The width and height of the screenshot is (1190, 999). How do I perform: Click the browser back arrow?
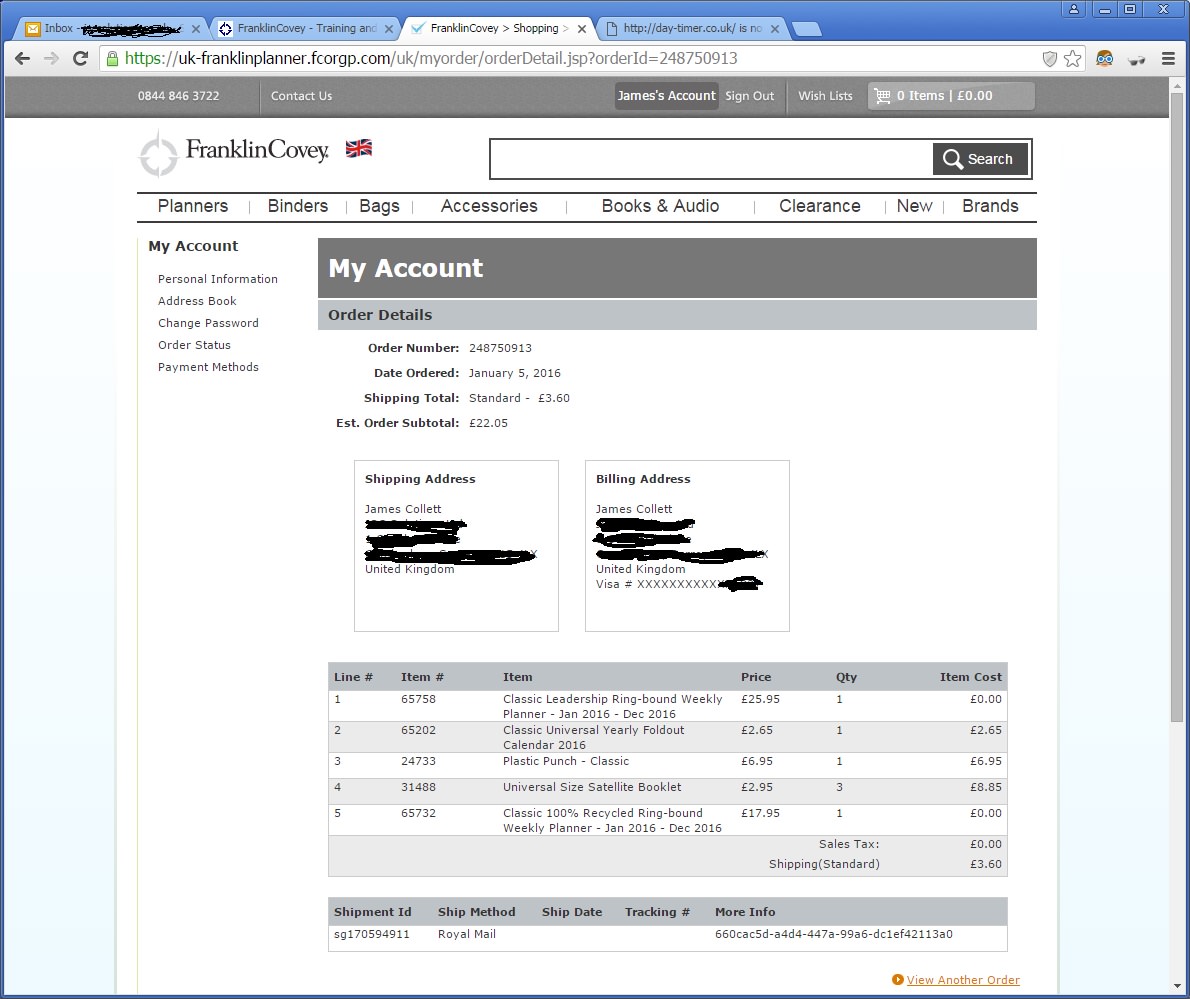(x=22, y=59)
